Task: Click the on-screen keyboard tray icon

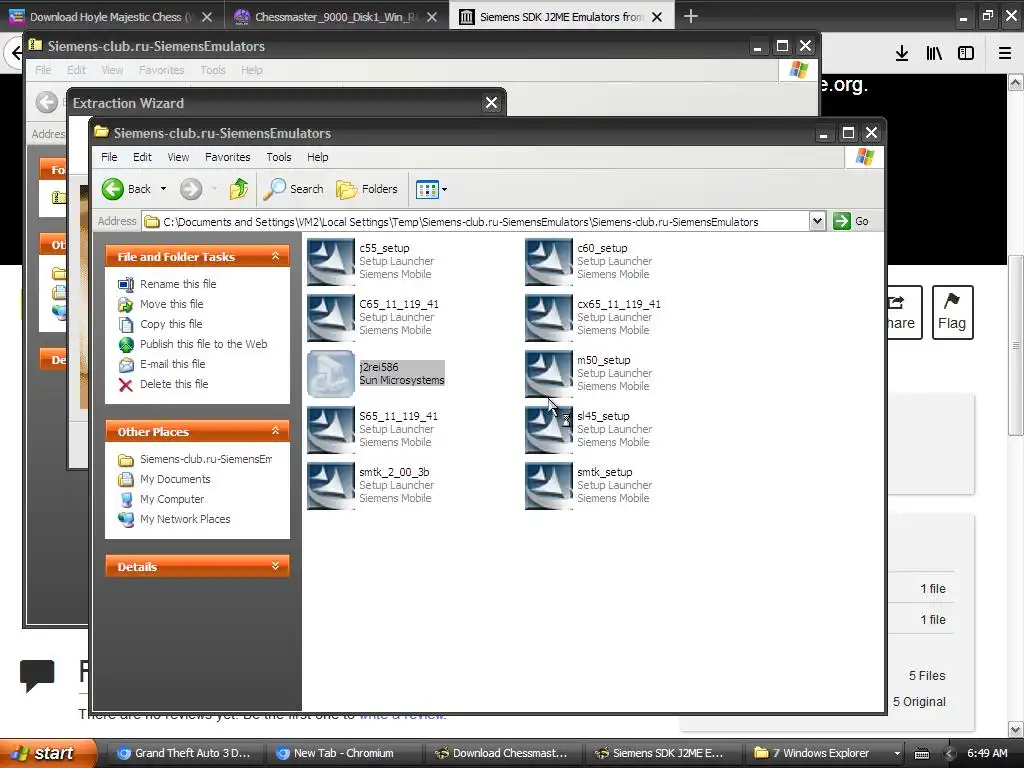Action: click(921, 754)
